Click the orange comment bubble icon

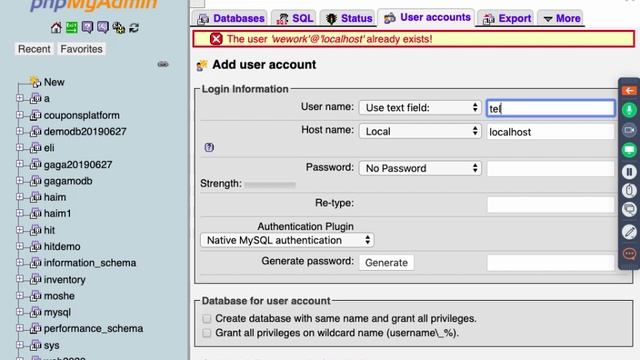(629, 254)
